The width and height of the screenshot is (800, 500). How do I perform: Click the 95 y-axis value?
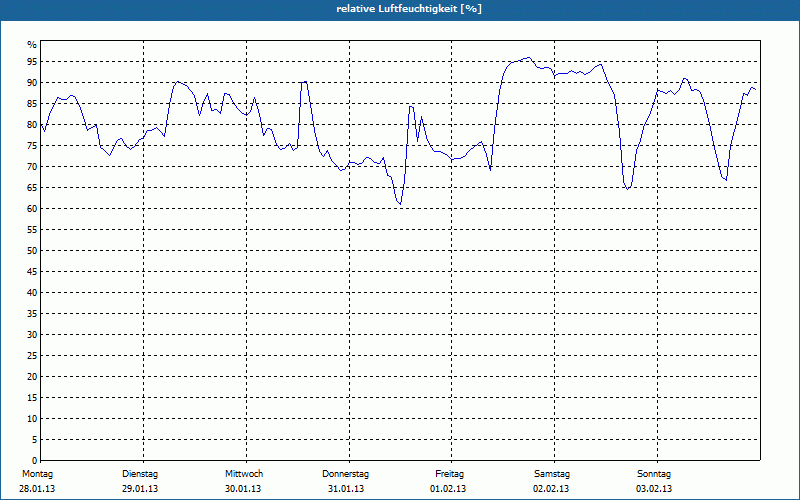pyautogui.click(x=32, y=62)
